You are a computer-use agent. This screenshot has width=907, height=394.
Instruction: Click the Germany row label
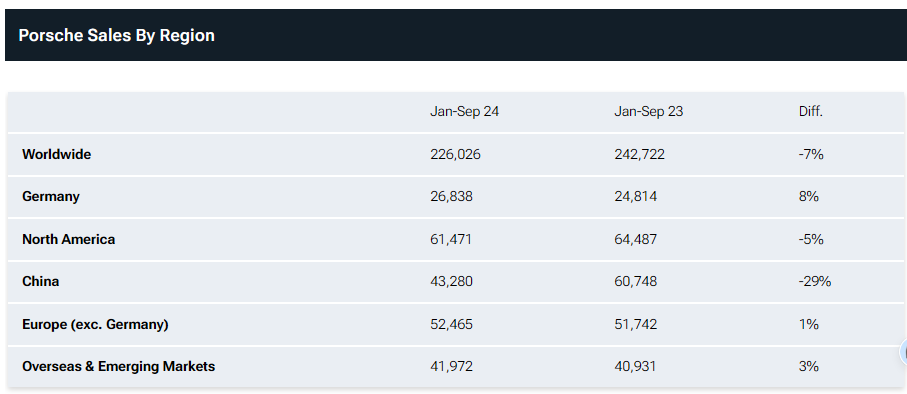(x=51, y=197)
